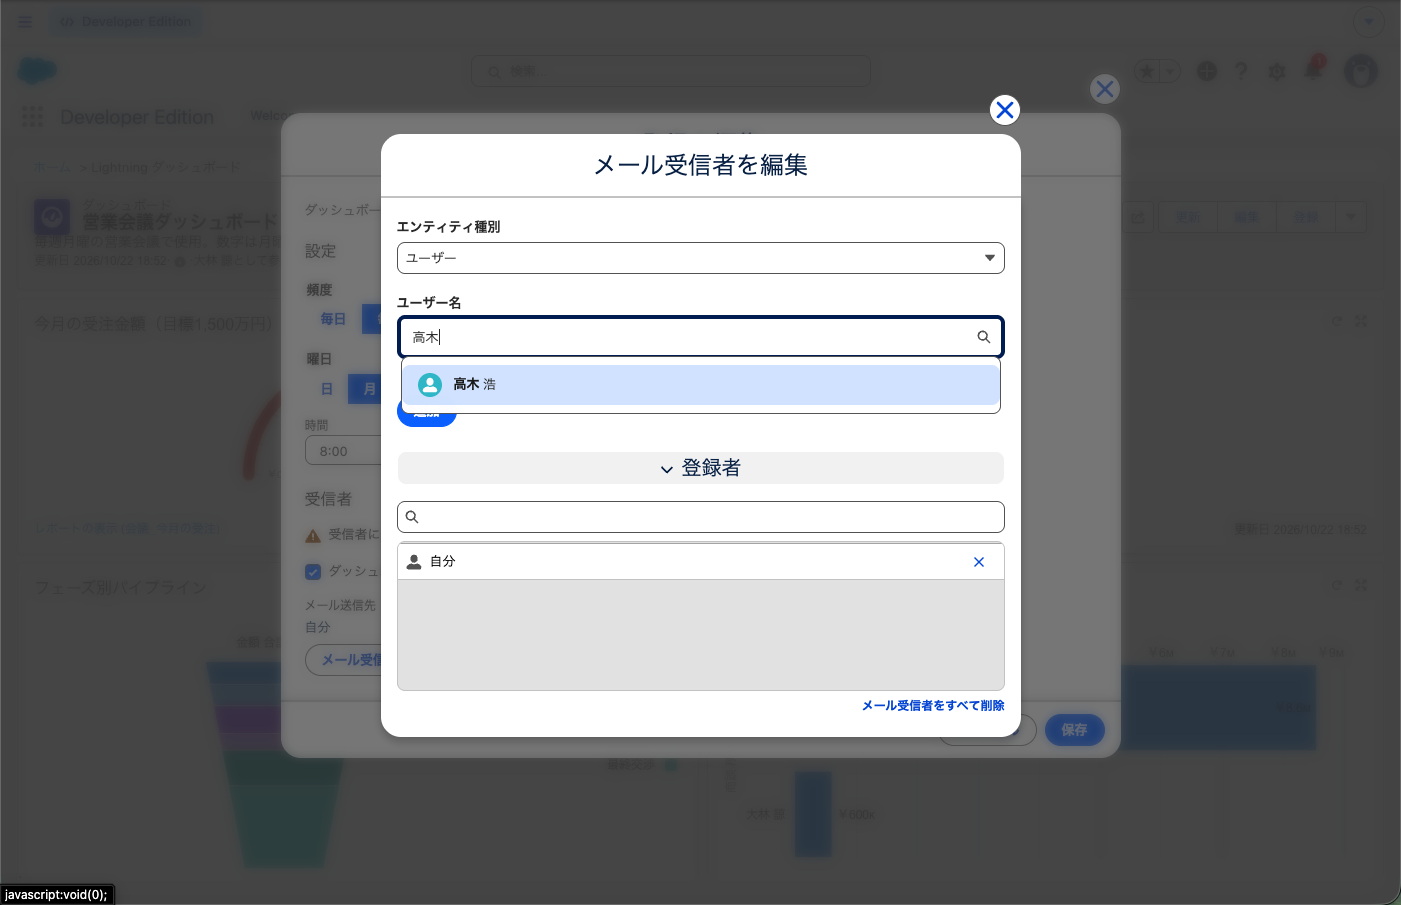Click the ユーザー名 search field
Screen dimensions: 1401x905
(x=701, y=337)
